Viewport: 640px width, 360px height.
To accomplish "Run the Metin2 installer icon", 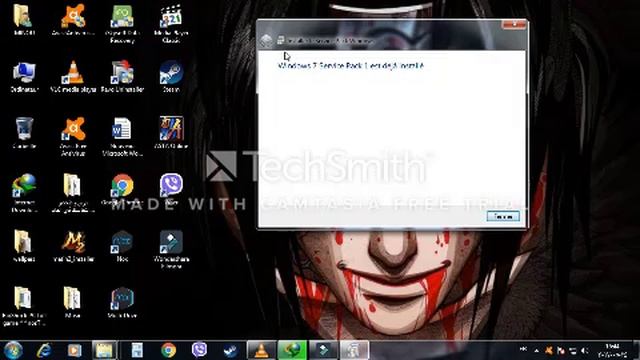I will coord(73,246).
